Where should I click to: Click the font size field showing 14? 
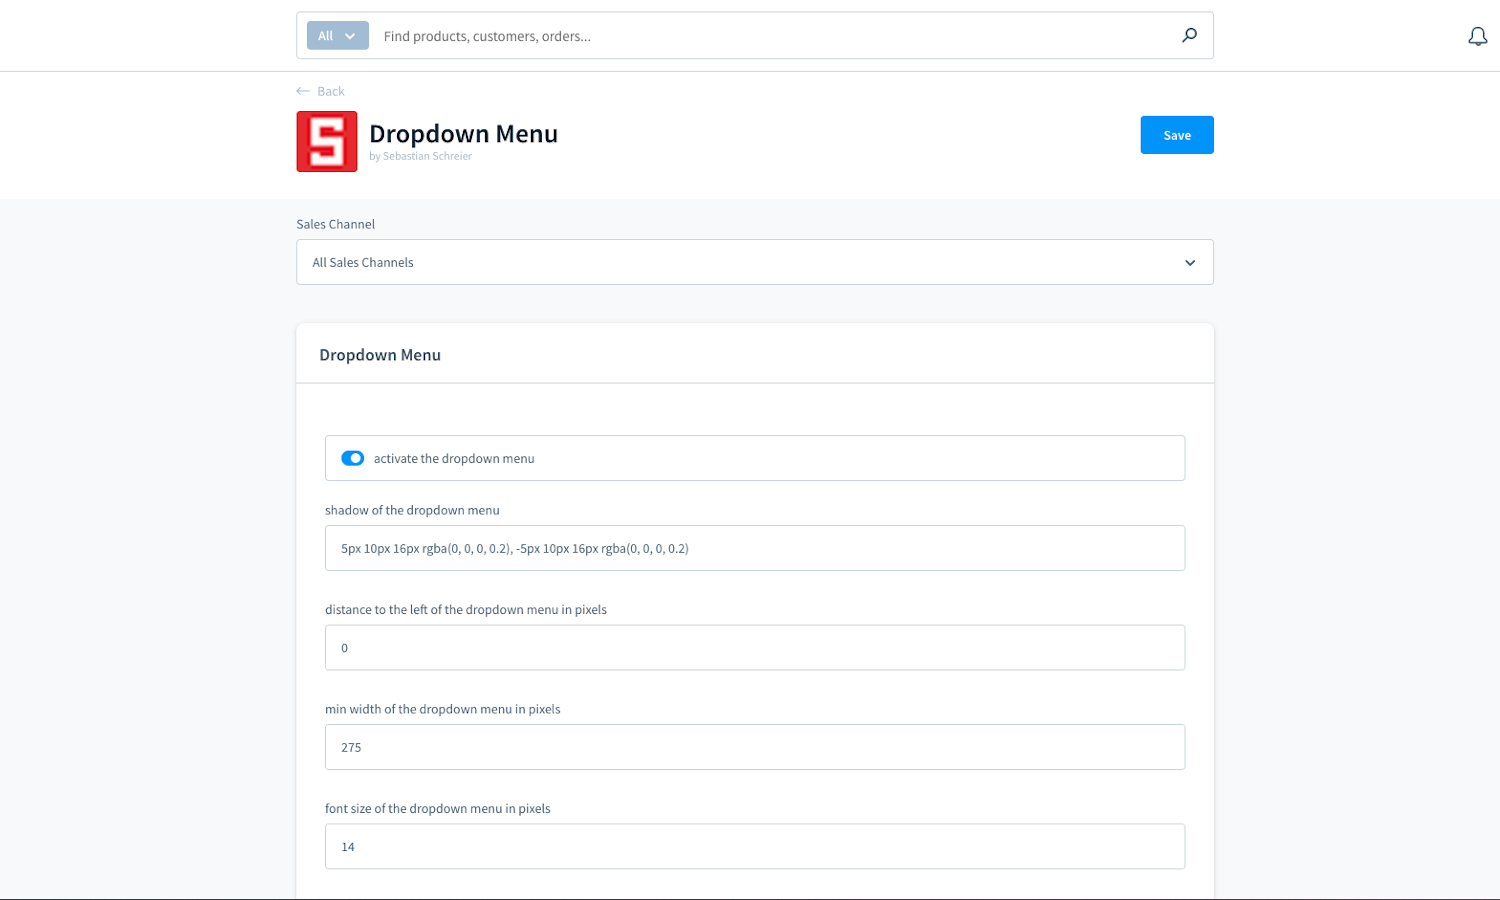754,846
